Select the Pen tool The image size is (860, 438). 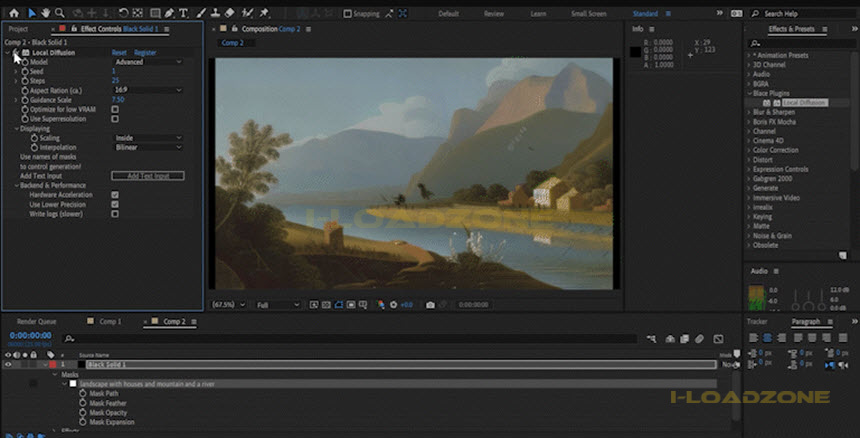(x=169, y=13)
